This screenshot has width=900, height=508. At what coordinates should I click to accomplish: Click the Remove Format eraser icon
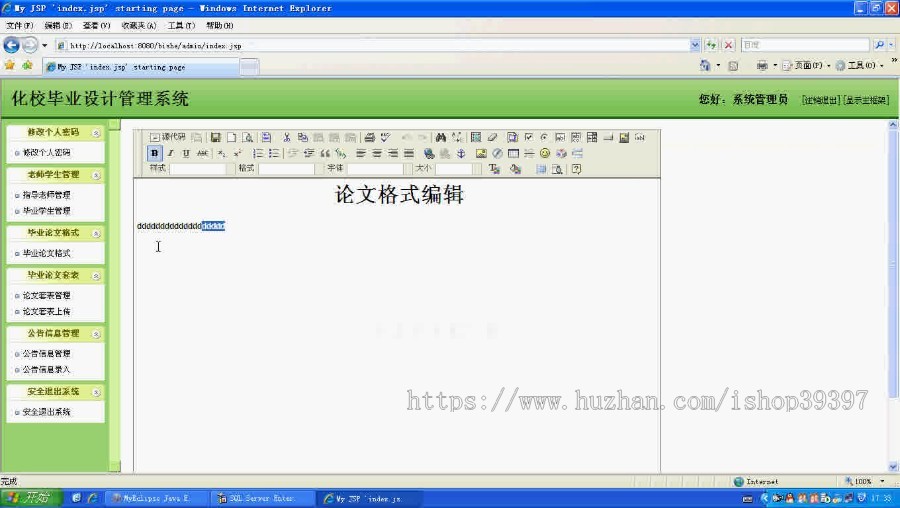coord(492,137)
